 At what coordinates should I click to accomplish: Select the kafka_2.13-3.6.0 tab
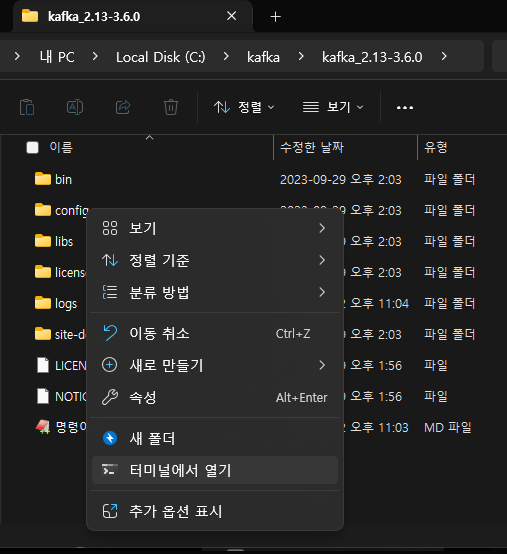132,17
